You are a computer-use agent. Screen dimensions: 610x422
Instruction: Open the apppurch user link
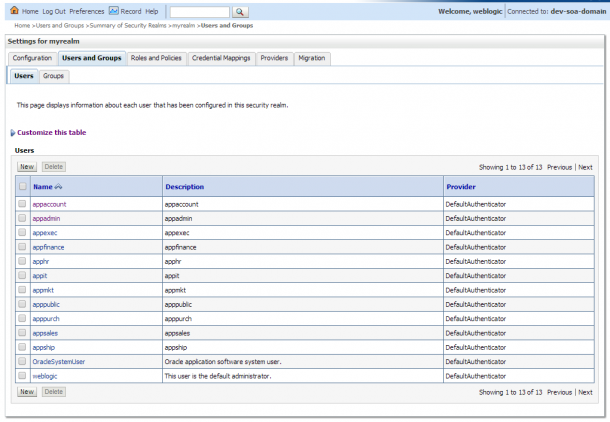[x=46, y=319]
